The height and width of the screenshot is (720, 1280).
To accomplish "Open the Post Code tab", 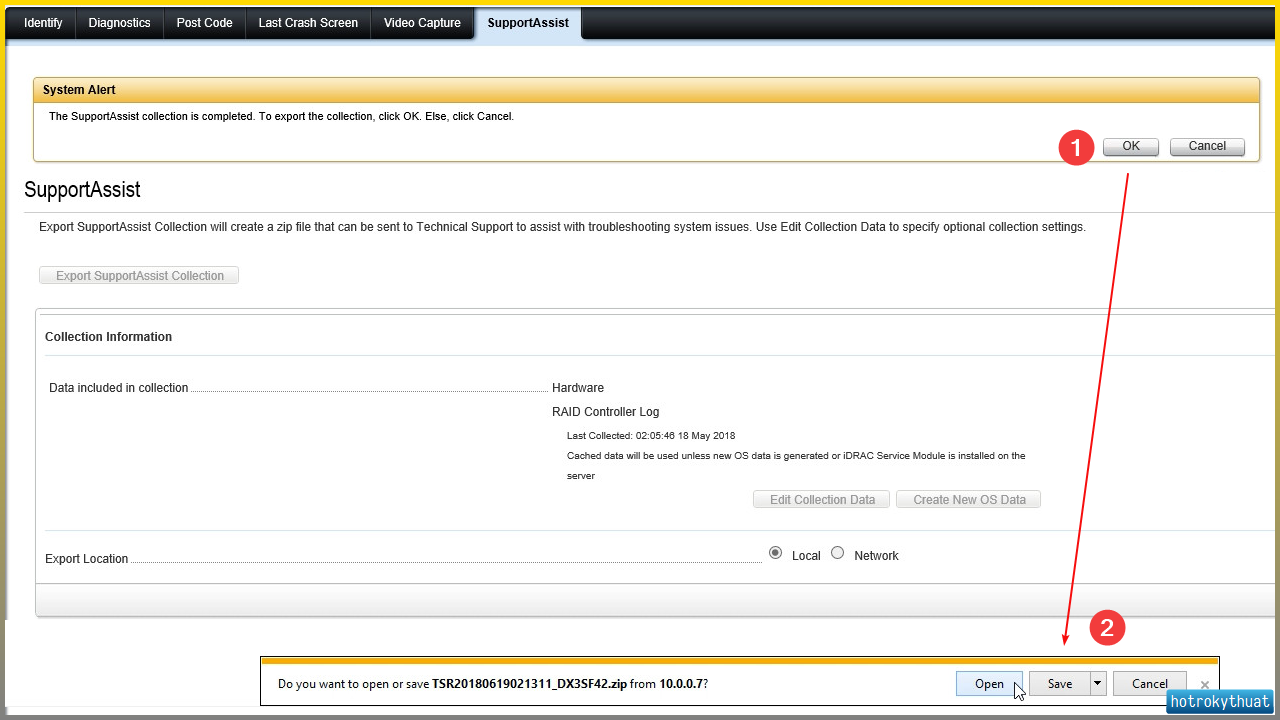I will (204, 23).
